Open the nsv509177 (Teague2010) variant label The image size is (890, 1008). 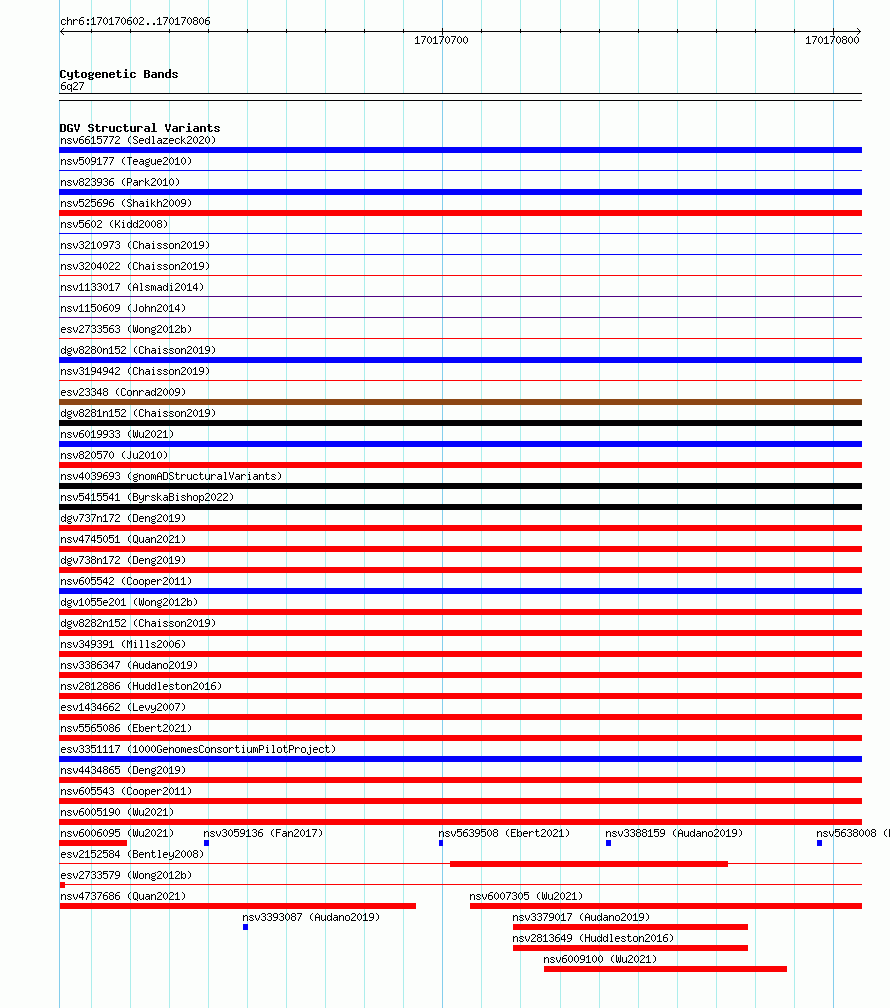[x=126, y=161]
